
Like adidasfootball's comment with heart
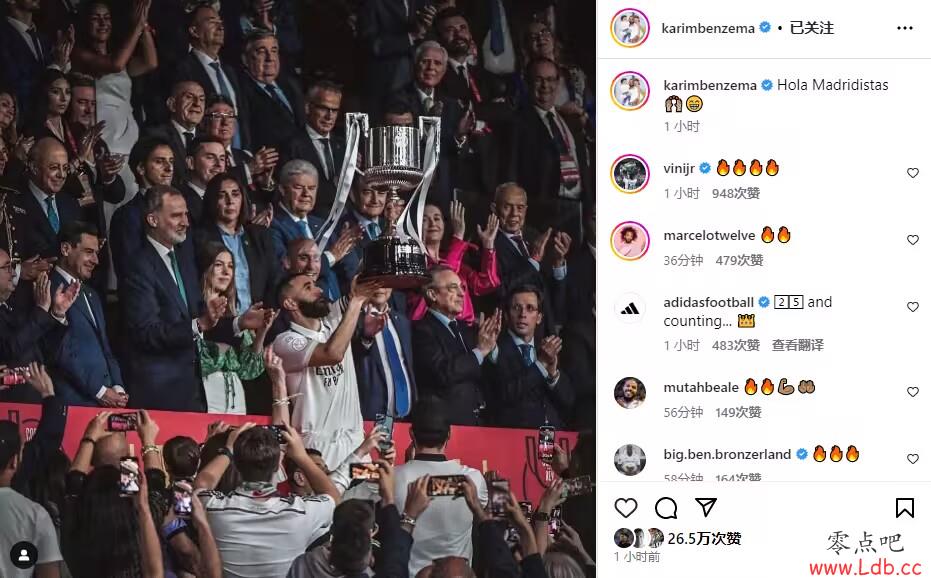click(x=913, y=307)
